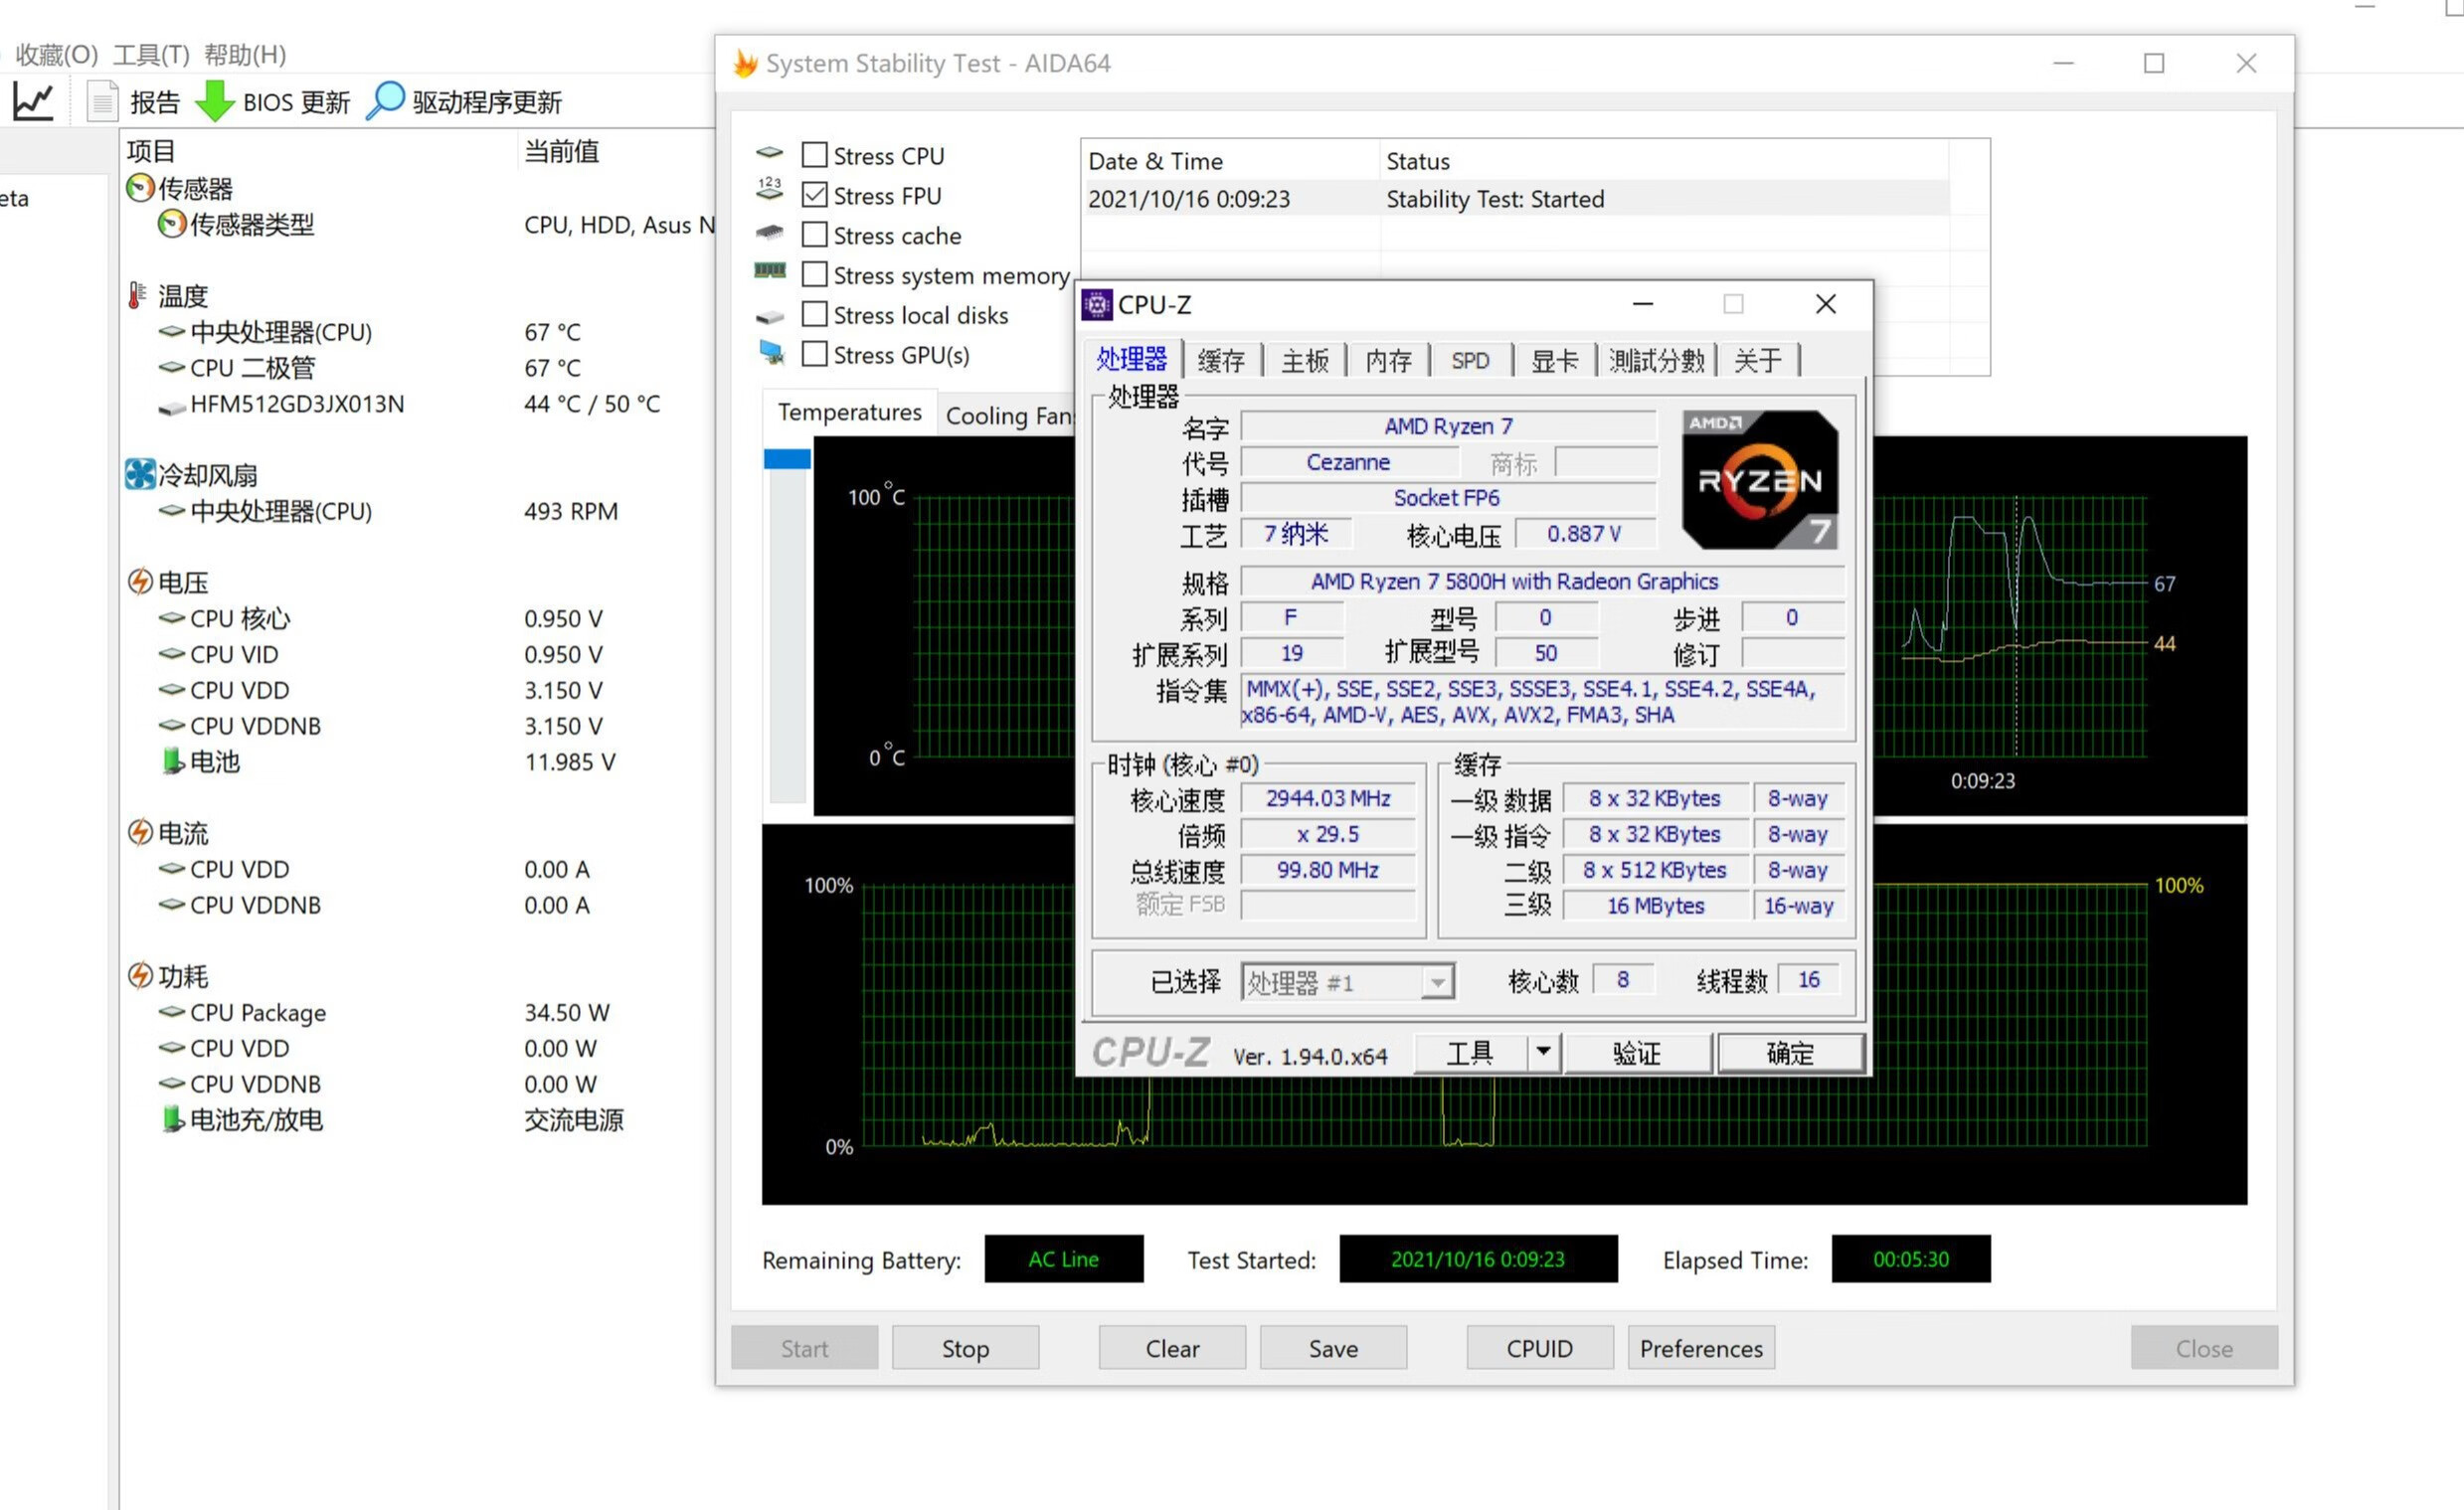Click the 项目 column header
The height and width of the screenshot is (1510, 2464).
pyautogui.click(x=318, y=151)
